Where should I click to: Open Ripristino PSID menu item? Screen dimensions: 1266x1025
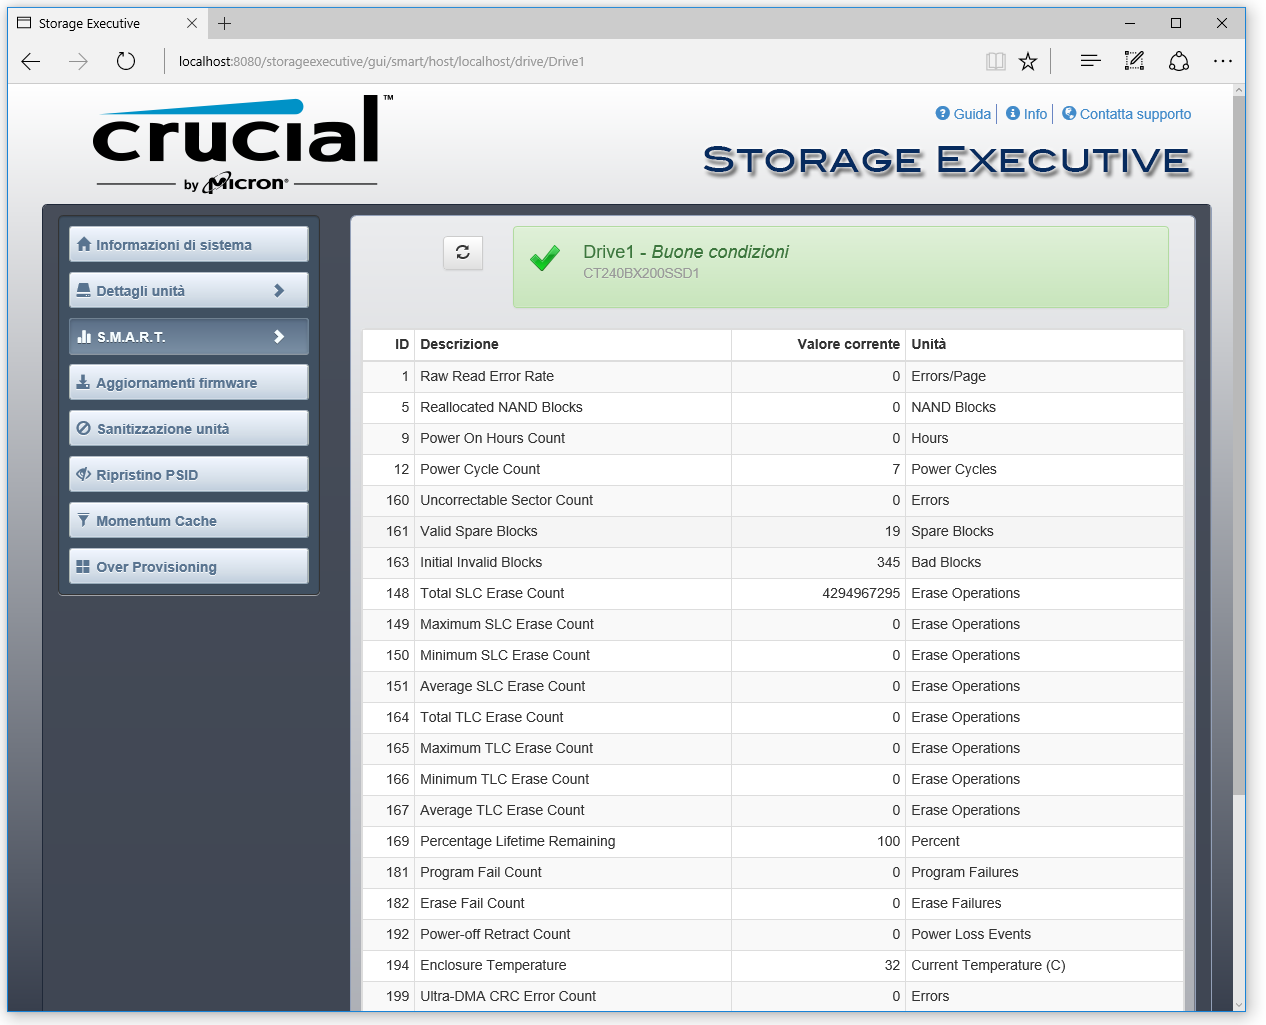click(x=189, y=474)
